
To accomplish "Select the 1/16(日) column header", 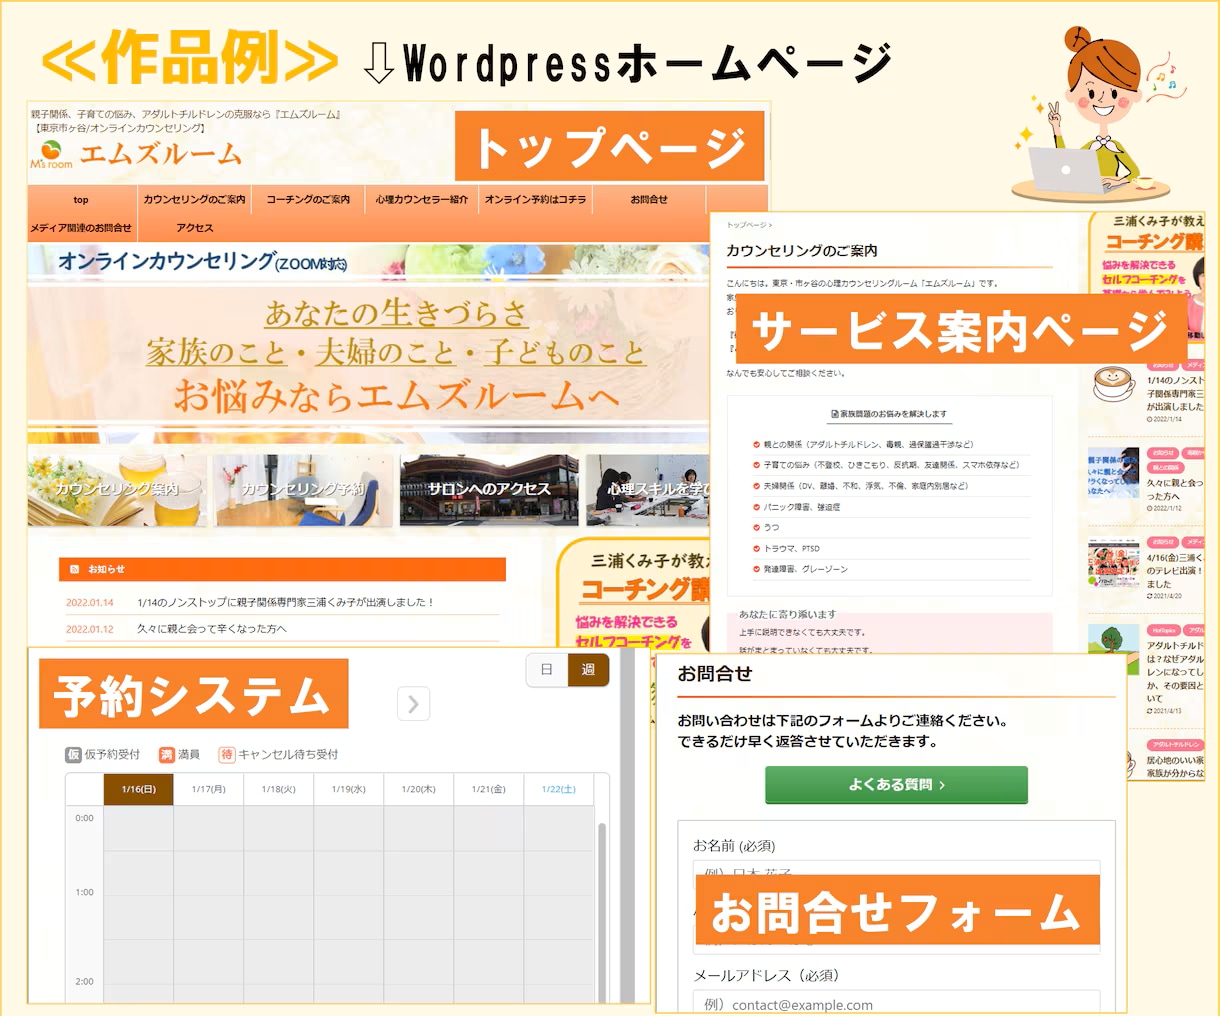I will 139,789.
